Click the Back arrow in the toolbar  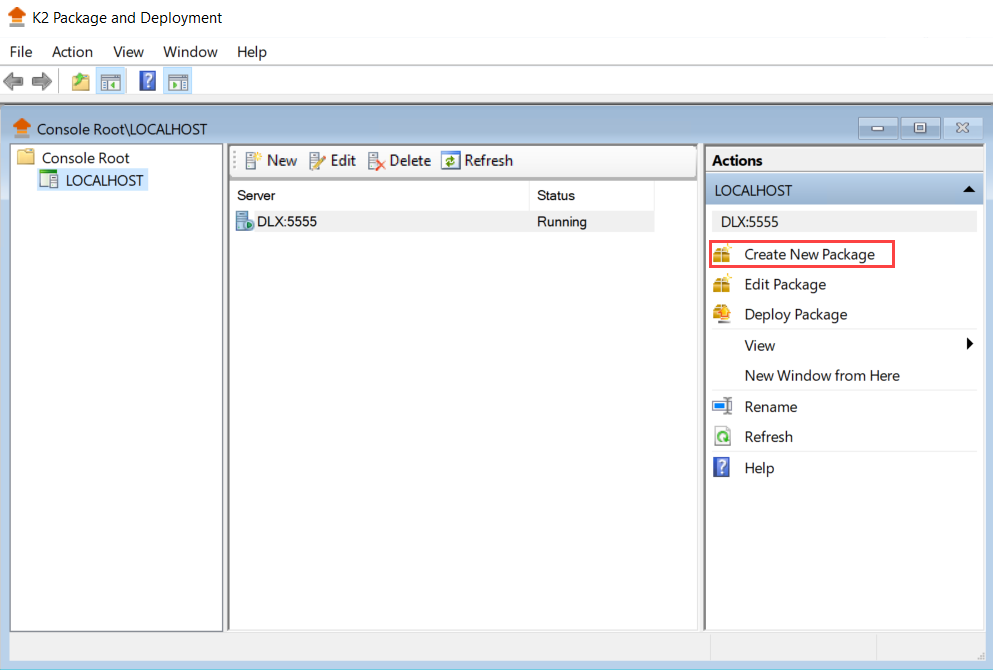point(14,82)
